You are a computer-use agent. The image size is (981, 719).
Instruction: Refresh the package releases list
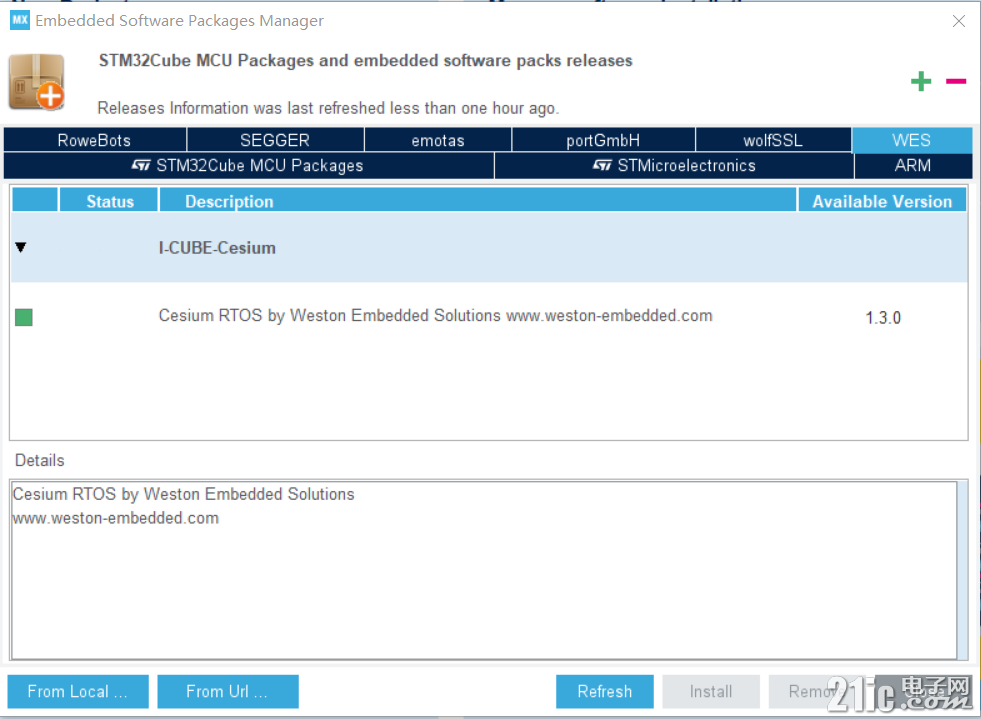tap(605, 691)
